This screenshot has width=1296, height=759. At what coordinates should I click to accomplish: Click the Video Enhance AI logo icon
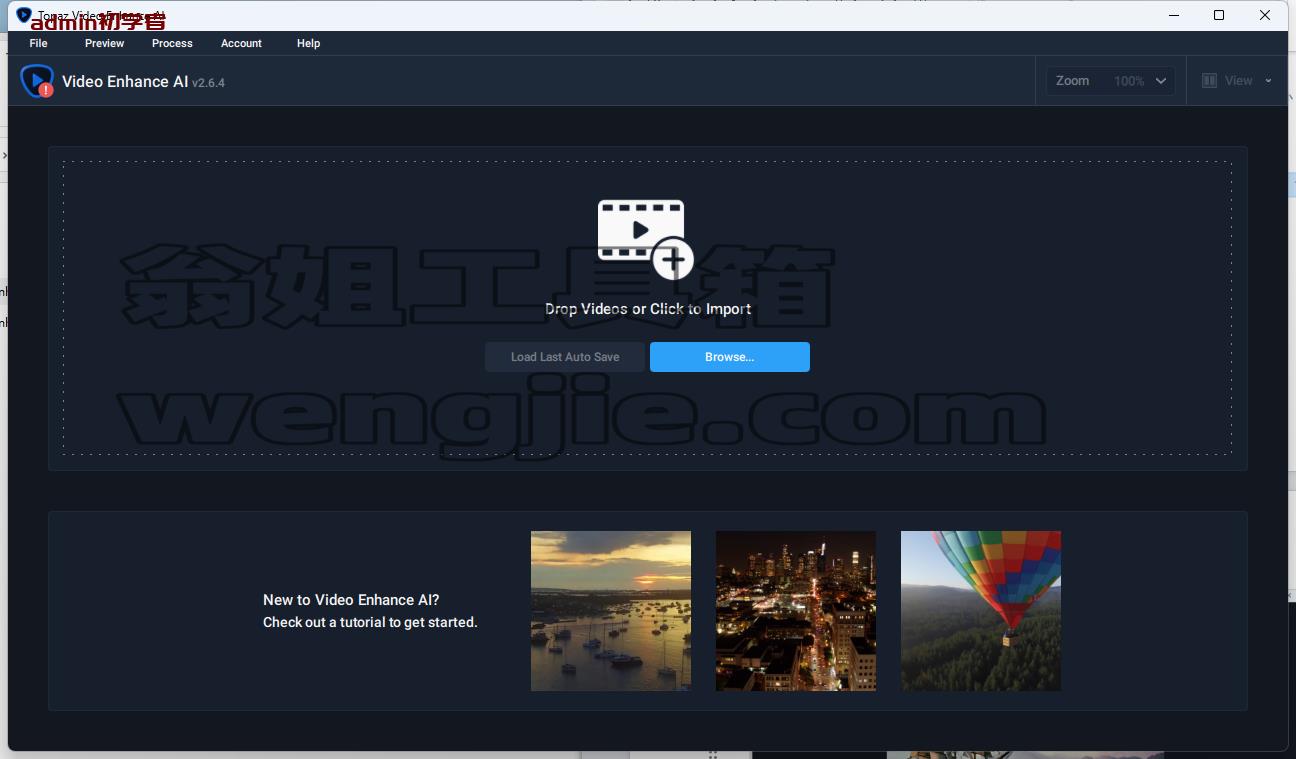[x=37, y=81]
